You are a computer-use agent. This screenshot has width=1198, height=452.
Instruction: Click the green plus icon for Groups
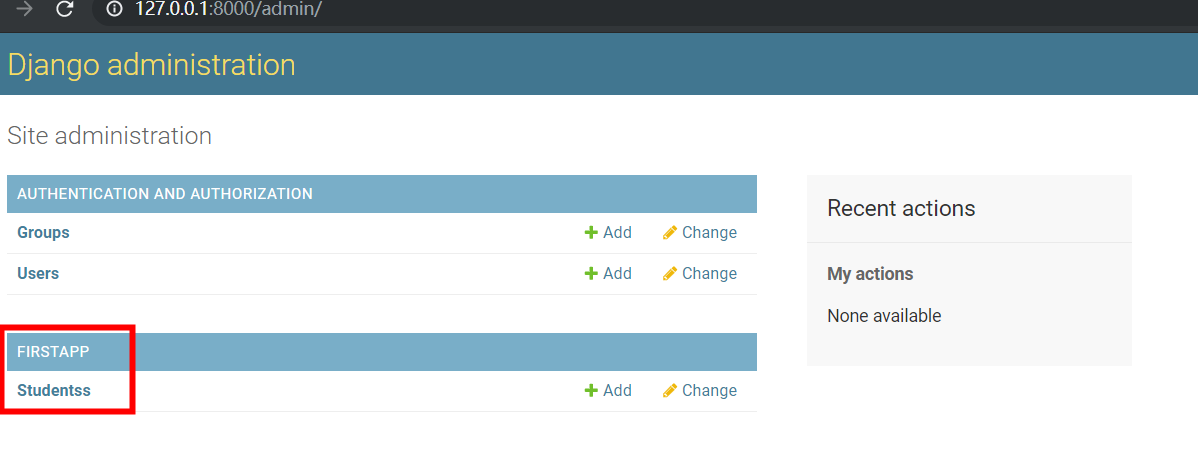tap(591, 232)
